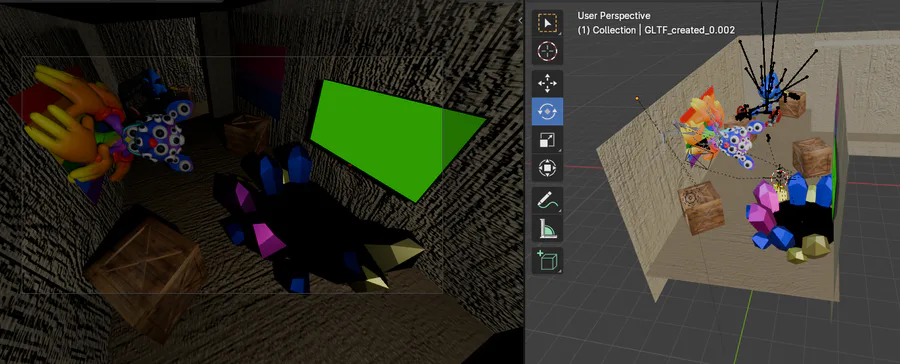Viewport: 900px width, 364px height.
Task: Click the orange light origin dot
Action: pyautogui.click(x=637, y=99)
